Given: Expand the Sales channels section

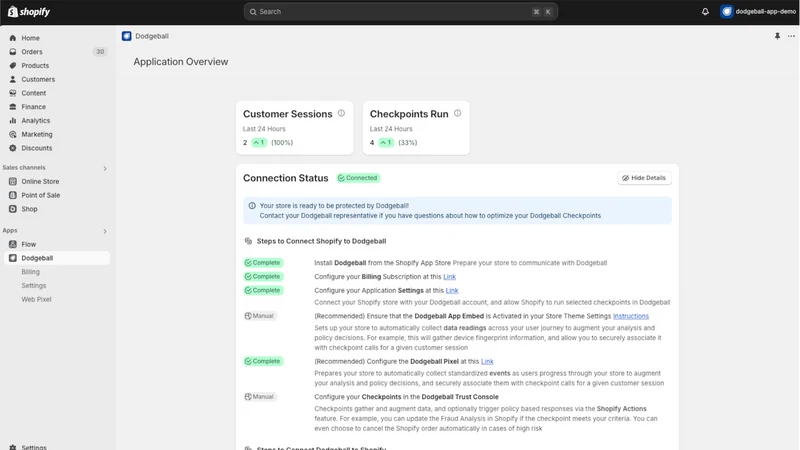Looking at the screenshot, I should (x=105, y=168).
